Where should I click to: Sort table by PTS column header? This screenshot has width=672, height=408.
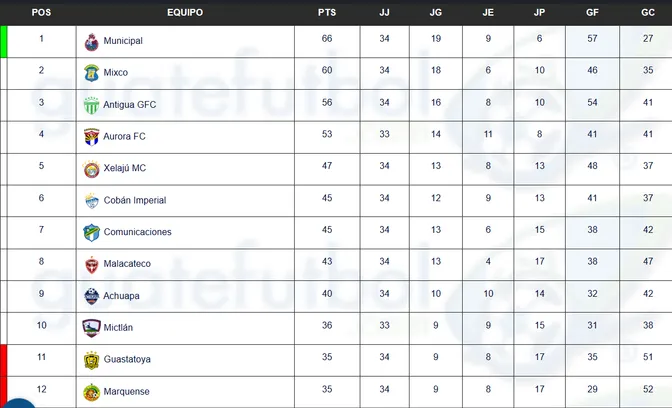coord(327,12)
